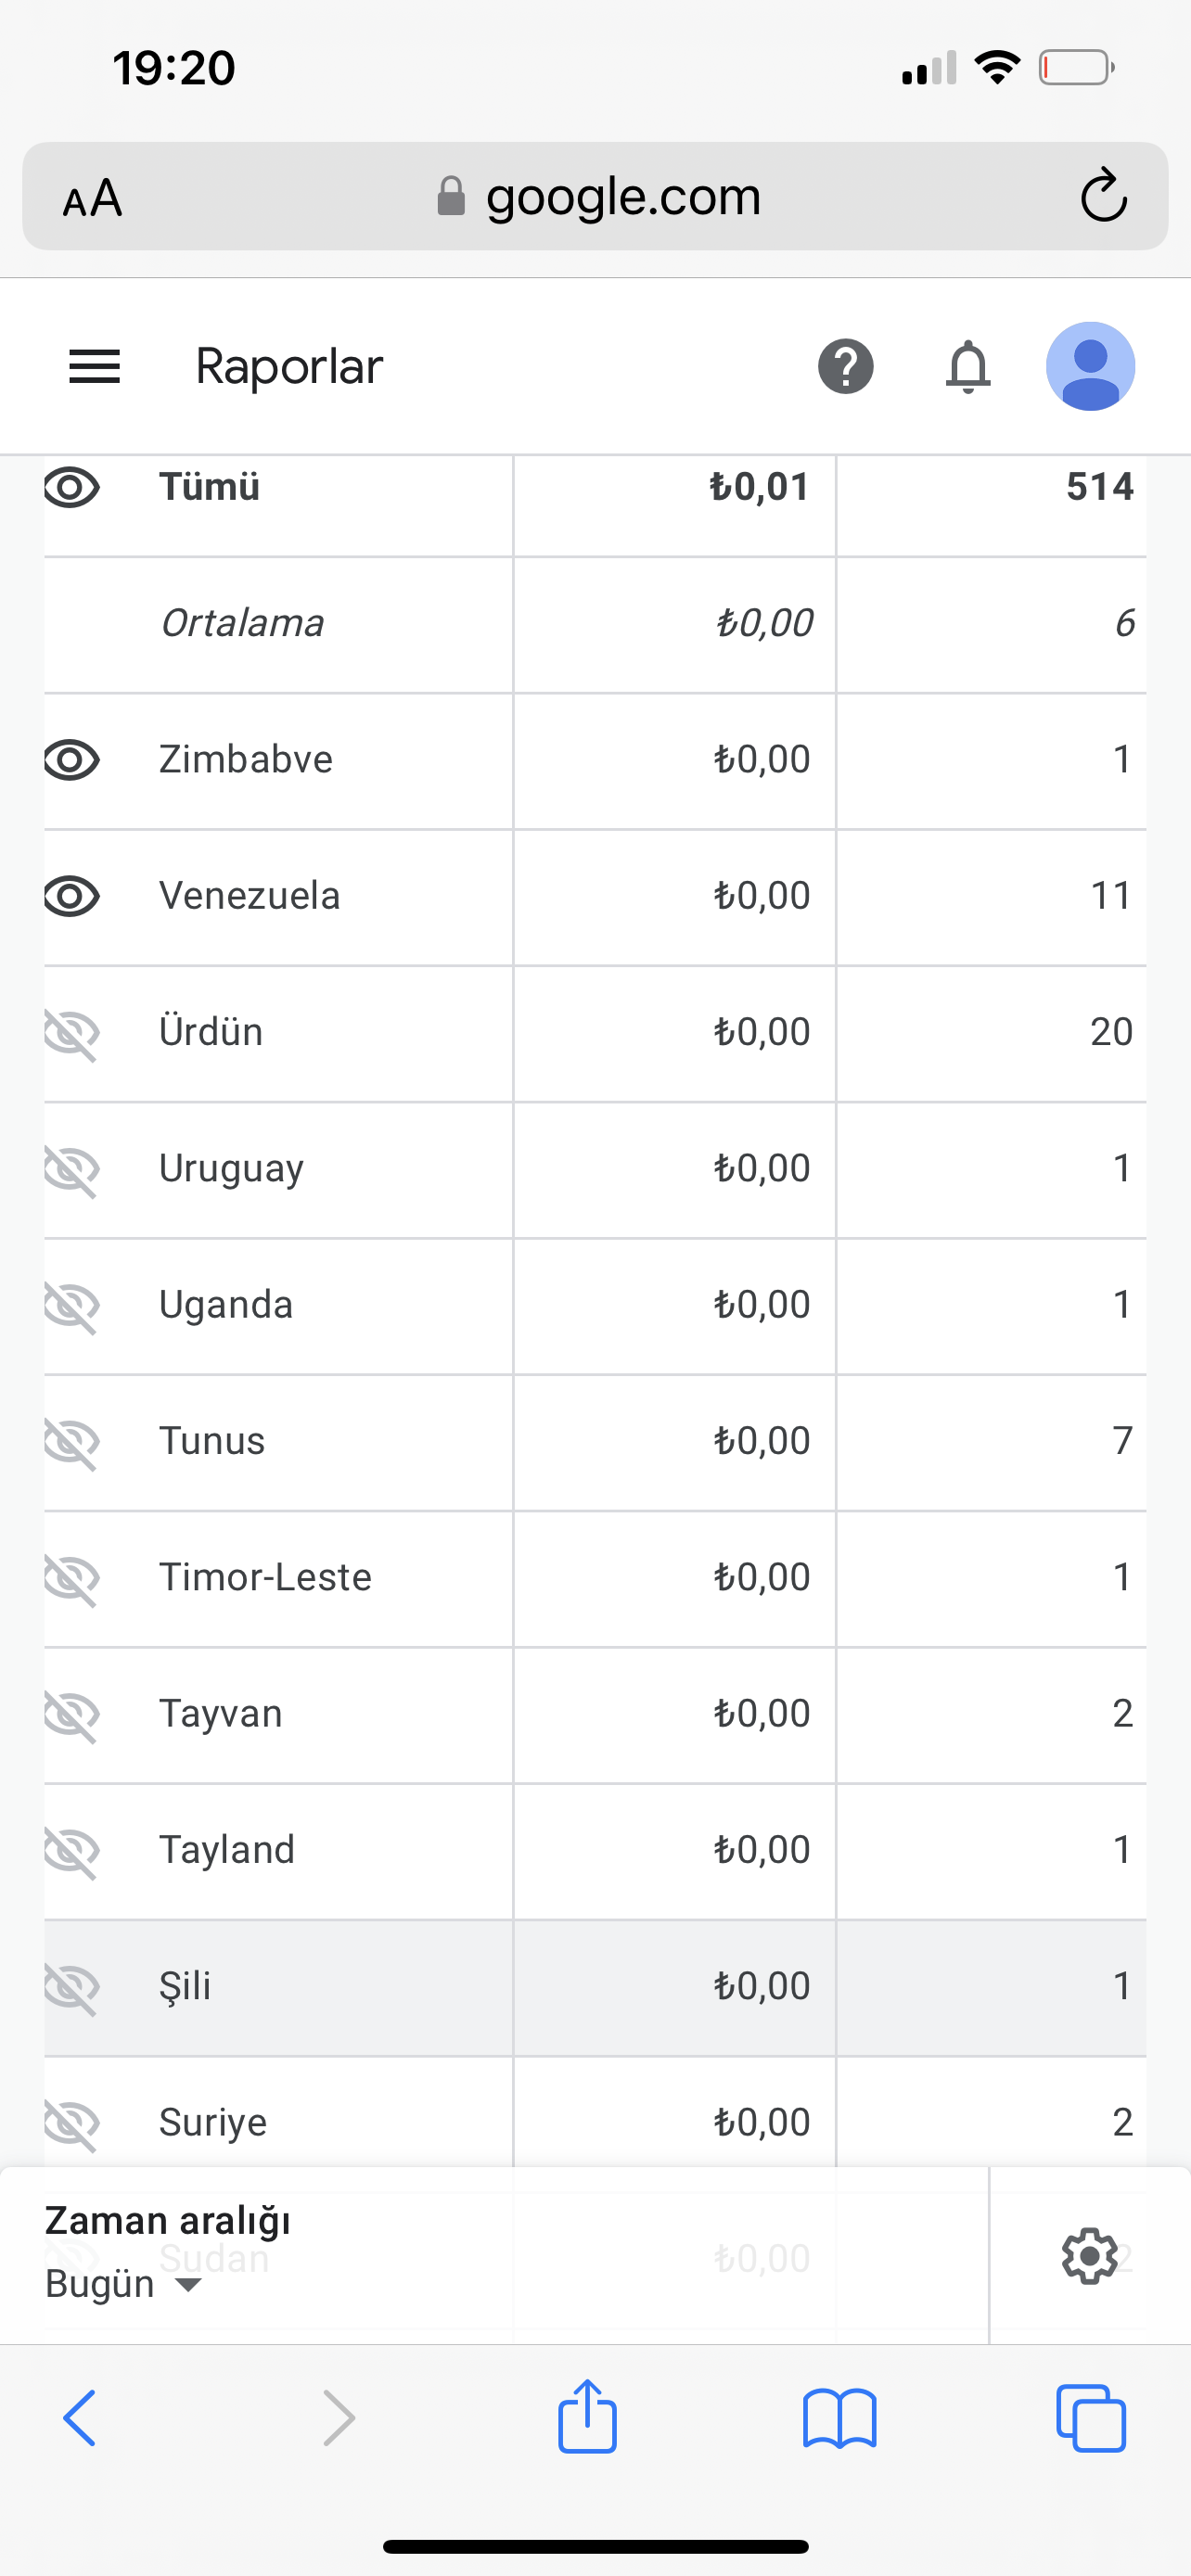Viewport: 1191px width, 2576px height.
Task: Open the hamburger navigation menu
Action: coord(94,367)
